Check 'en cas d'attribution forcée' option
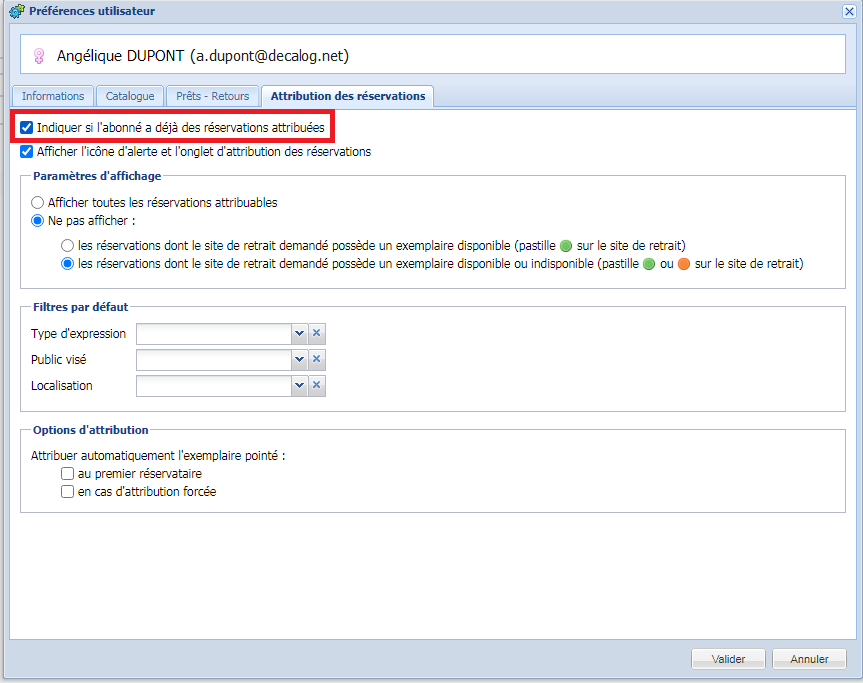Viewport: 863px width, 683px height. click(x=67, y=492)
